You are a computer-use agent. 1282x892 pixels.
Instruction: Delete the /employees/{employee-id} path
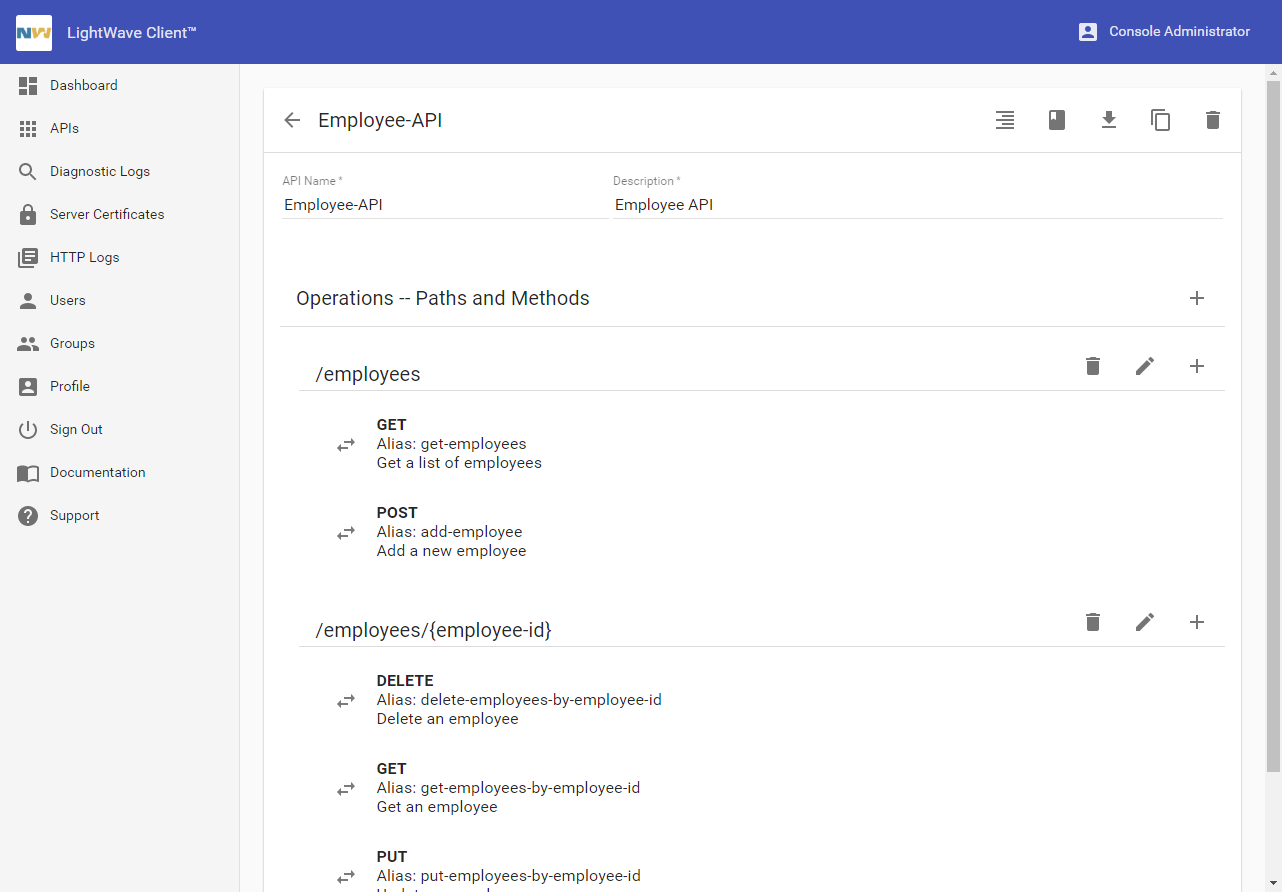[1092, 622]
